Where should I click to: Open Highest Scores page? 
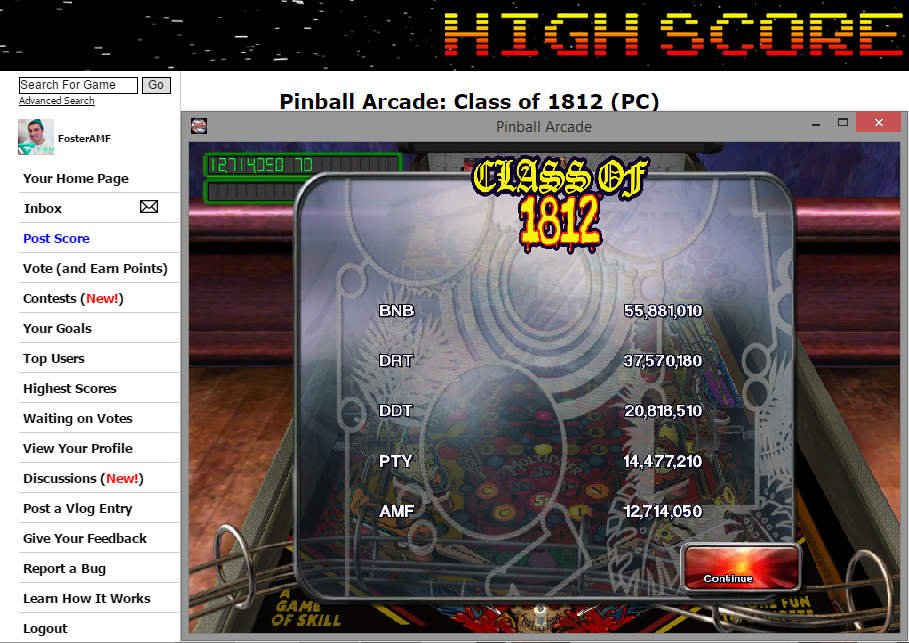[x=70, y=388]
